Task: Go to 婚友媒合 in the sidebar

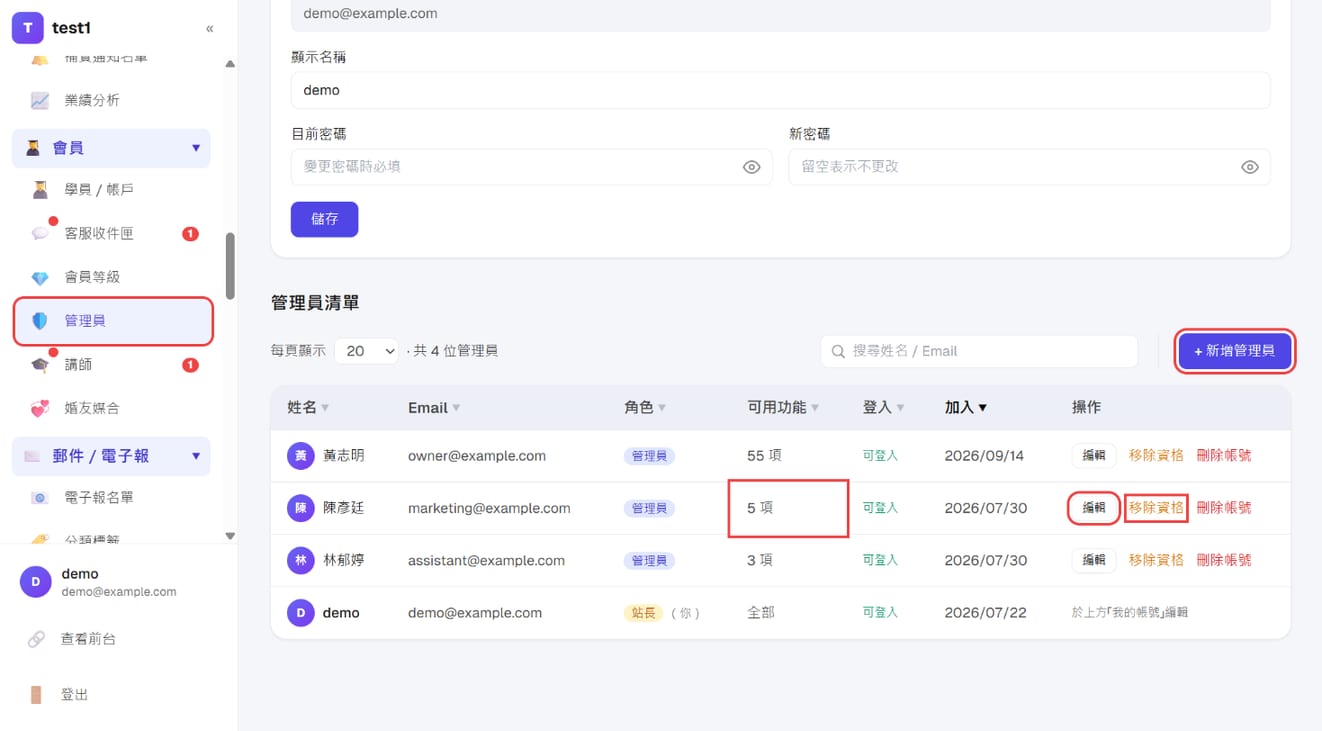Action: point(111,408)
